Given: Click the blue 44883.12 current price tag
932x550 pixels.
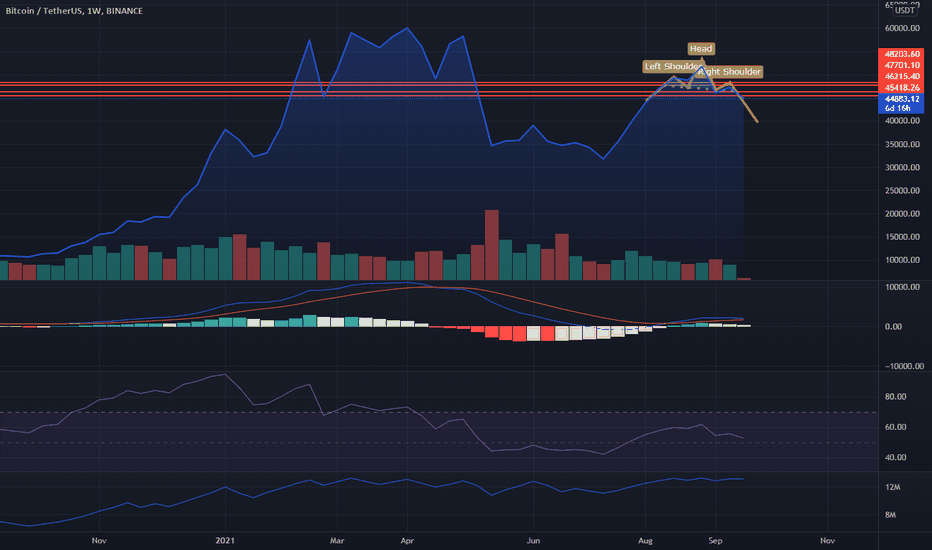Looking at the screenshot, I should click(x=901, y=99).
